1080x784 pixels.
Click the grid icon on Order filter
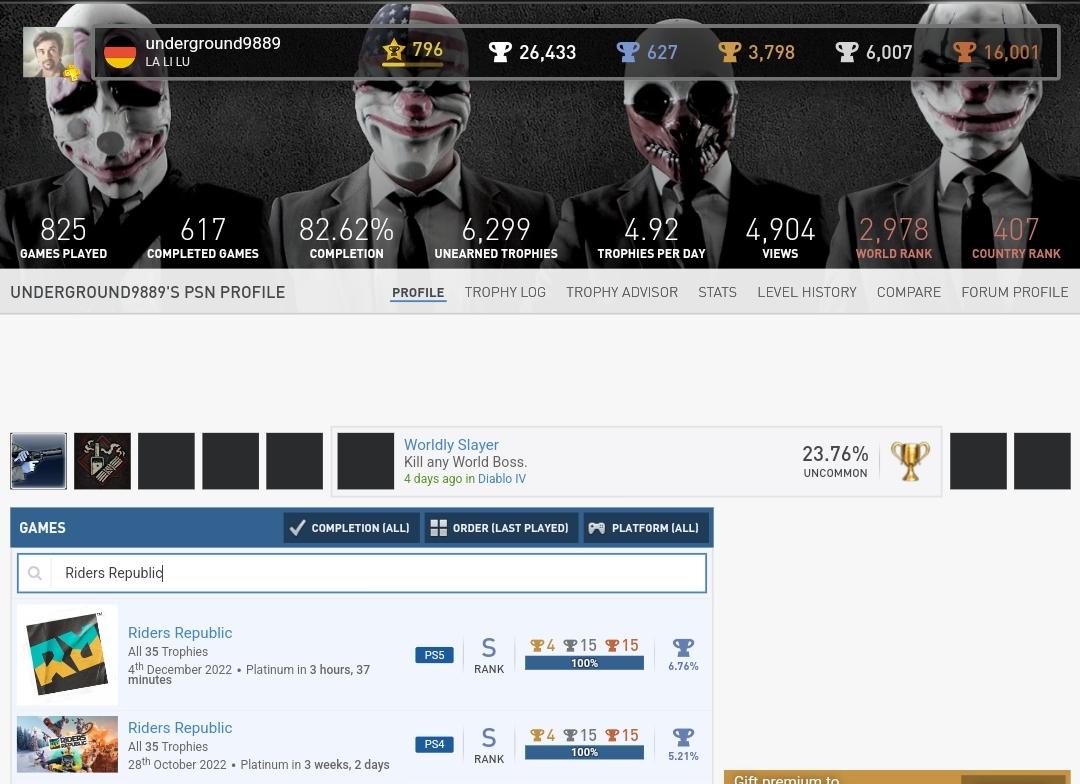pos(439,528)
